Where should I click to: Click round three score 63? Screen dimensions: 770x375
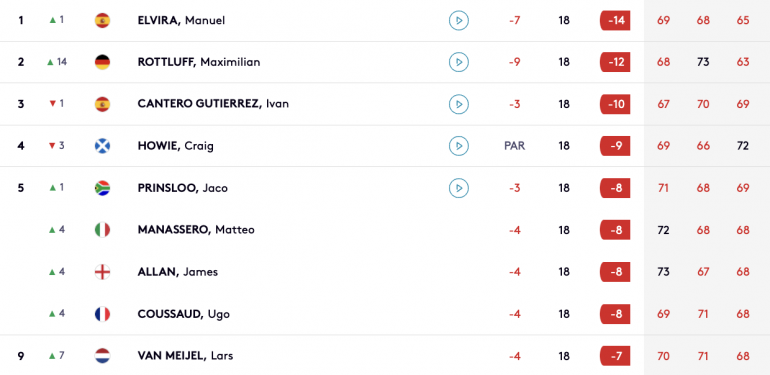[743, 62]
